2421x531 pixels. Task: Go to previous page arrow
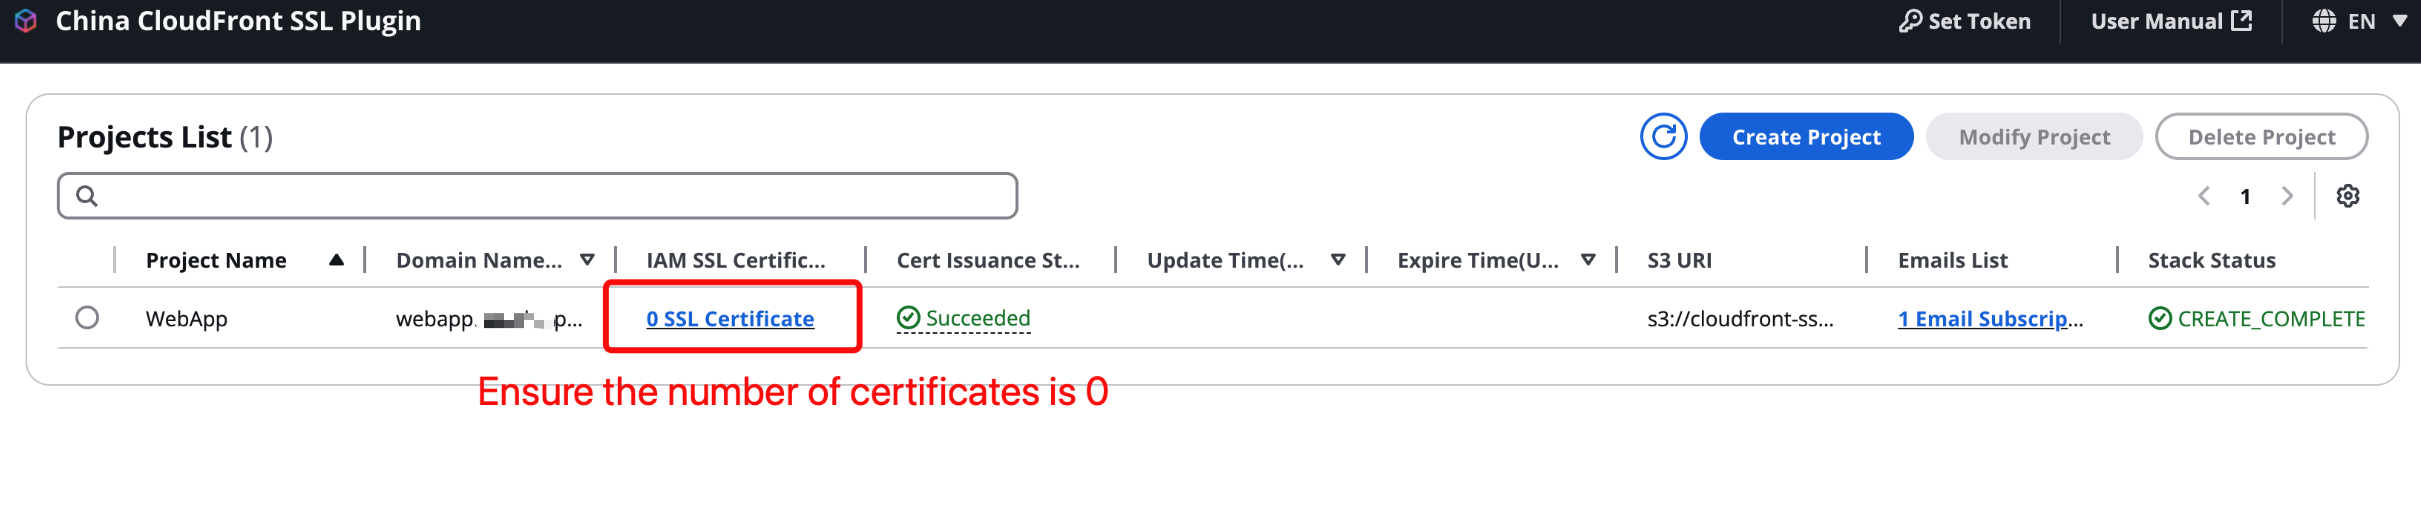(2204, 196)
